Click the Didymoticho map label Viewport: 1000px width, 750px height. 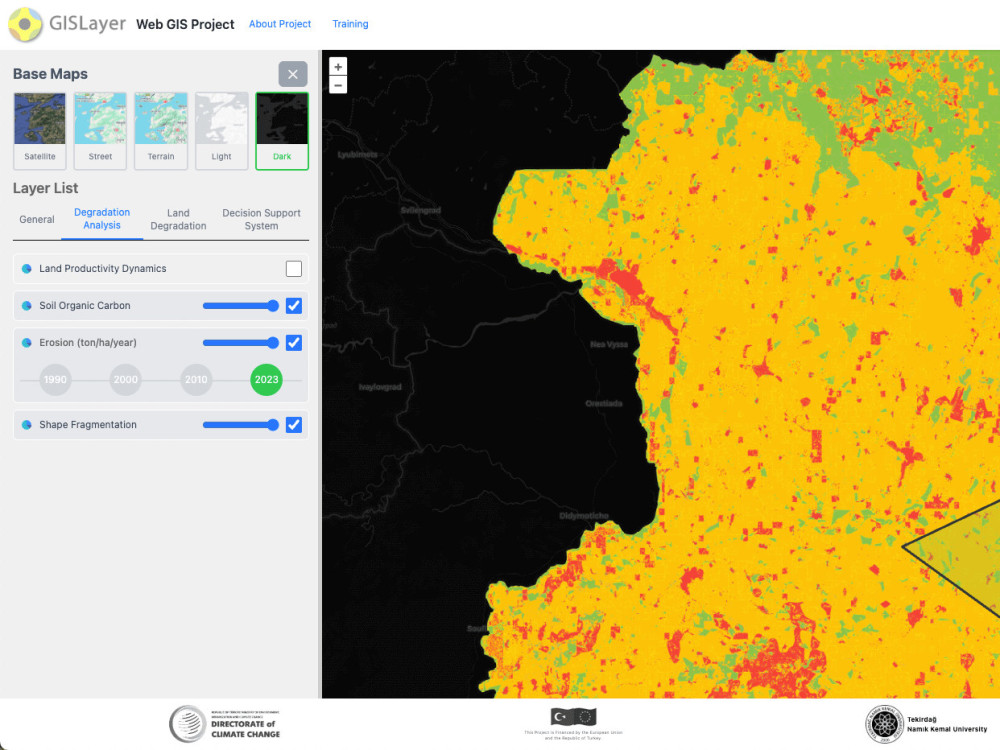(584, 515)
